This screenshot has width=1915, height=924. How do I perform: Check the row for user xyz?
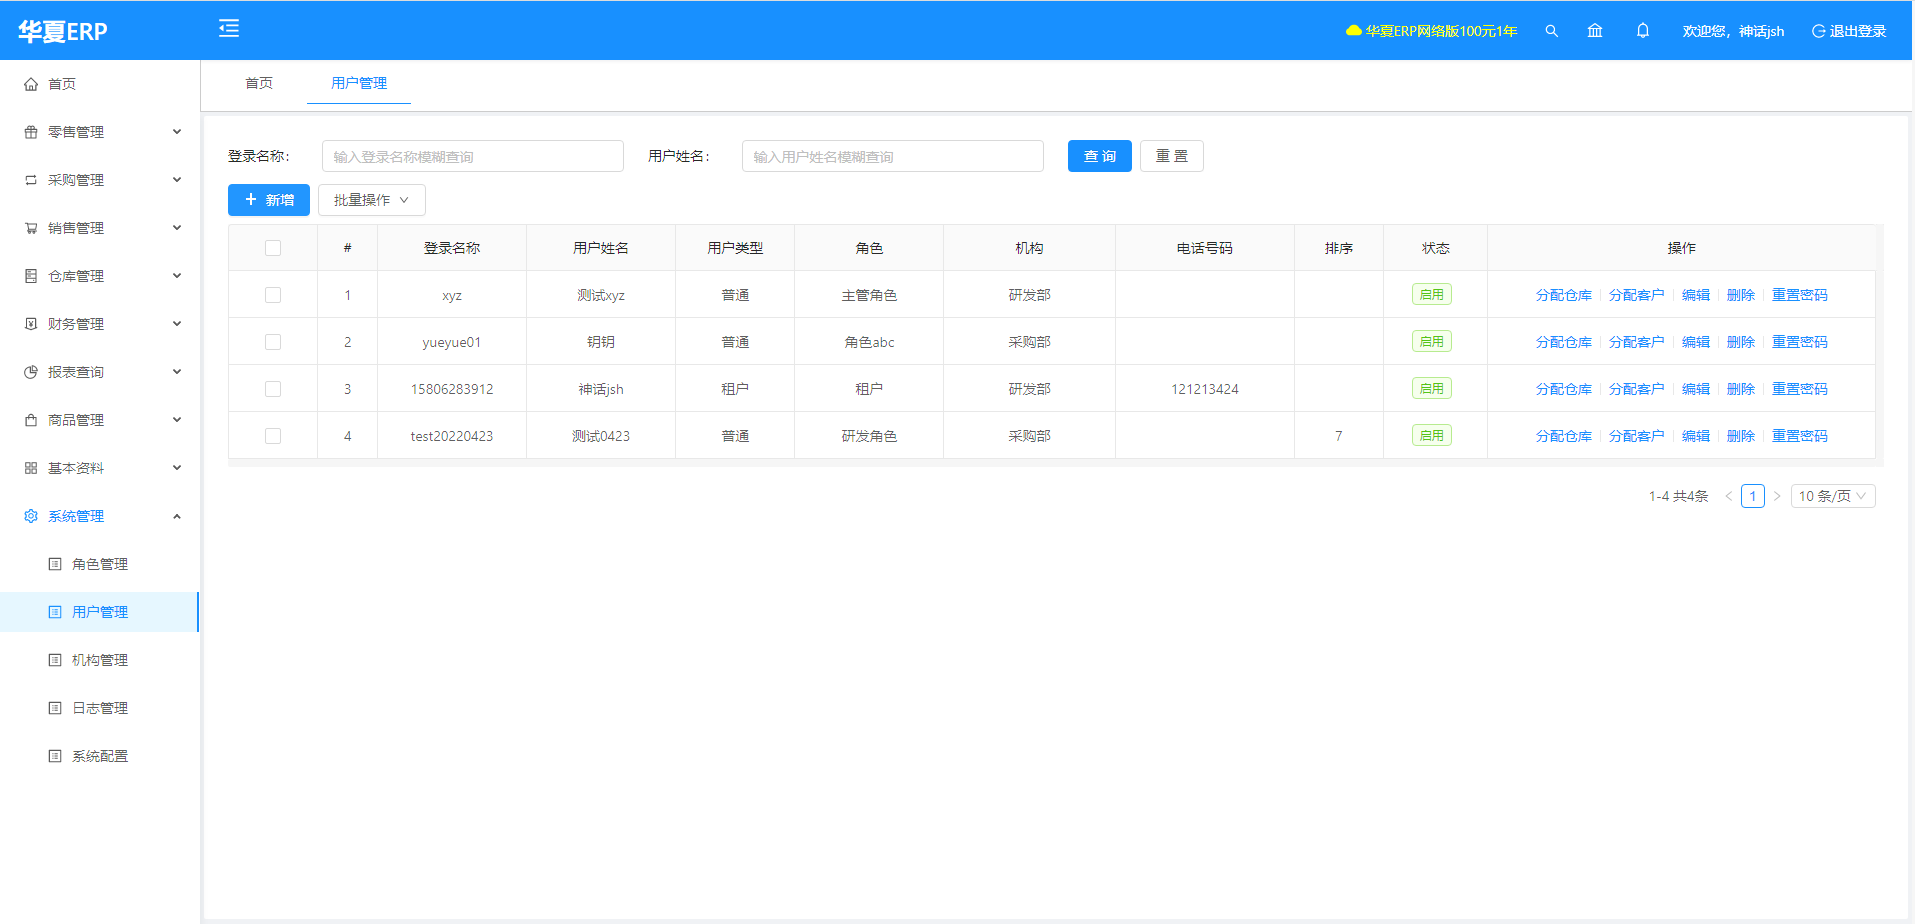pyautogui.click(x=273, y=295)
